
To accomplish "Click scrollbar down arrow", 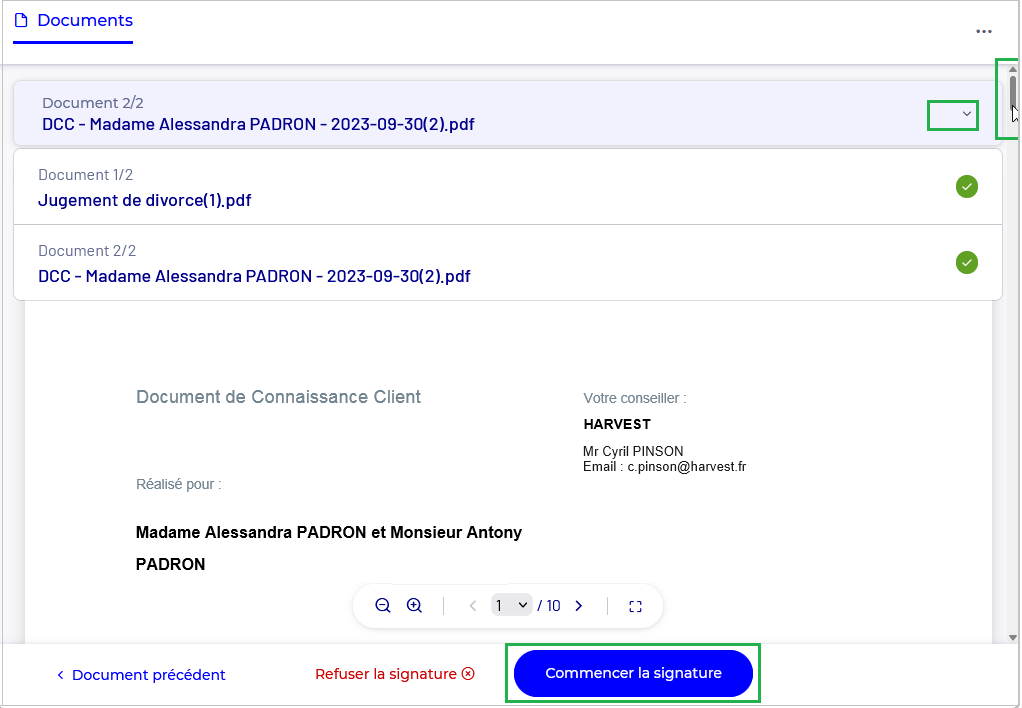I will point(1013,637).
